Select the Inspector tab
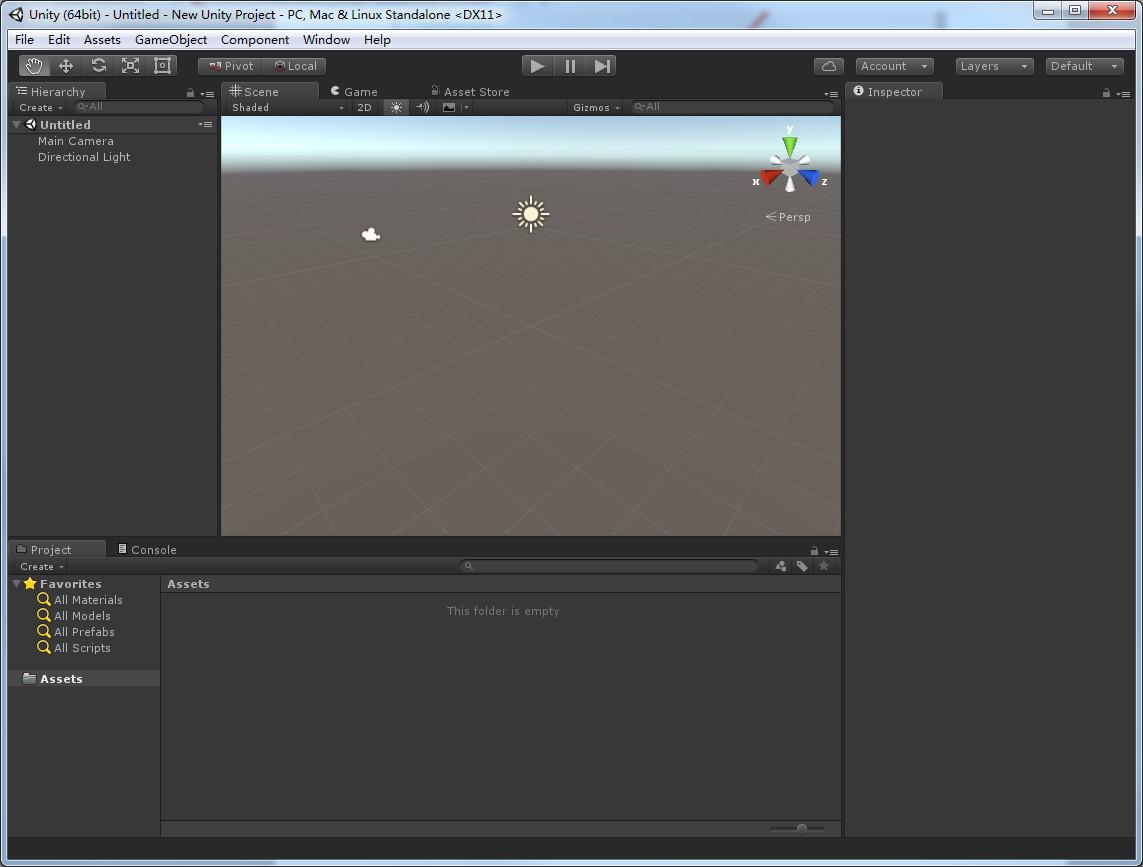1143x867 pixels. pos(894,91)
